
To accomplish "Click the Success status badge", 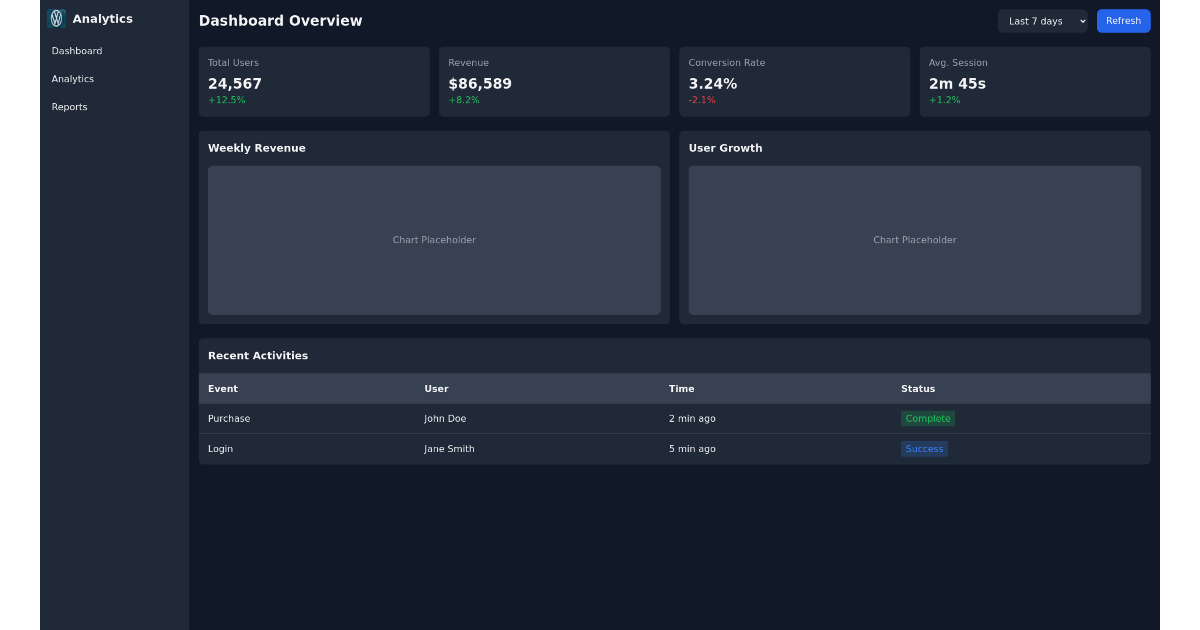I will click(x=923, y=448).
